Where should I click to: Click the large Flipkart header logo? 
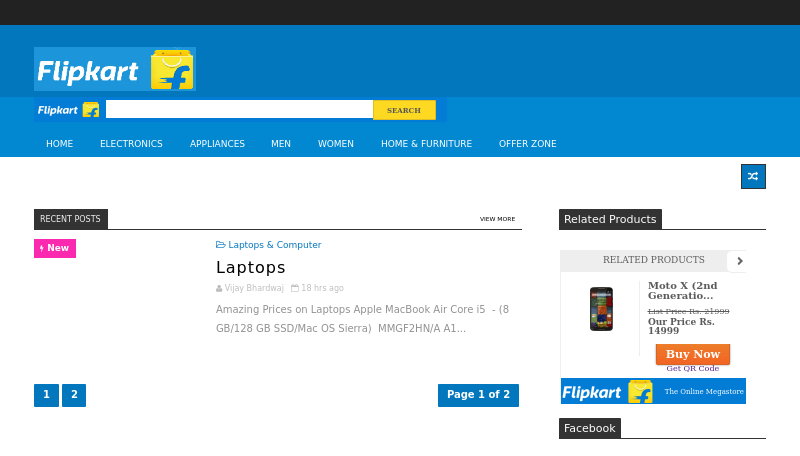(115, 69)
